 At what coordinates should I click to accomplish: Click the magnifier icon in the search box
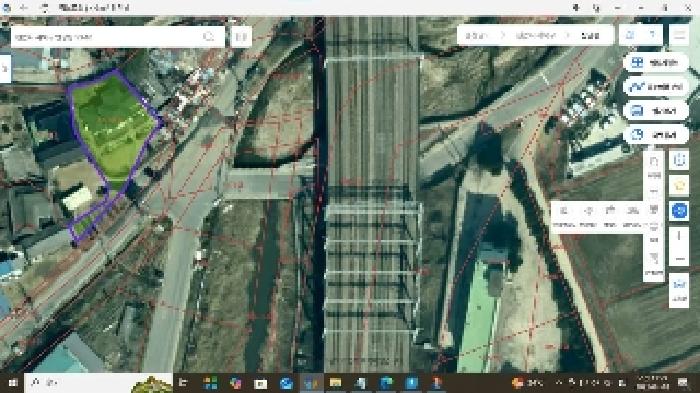(208, 37)
